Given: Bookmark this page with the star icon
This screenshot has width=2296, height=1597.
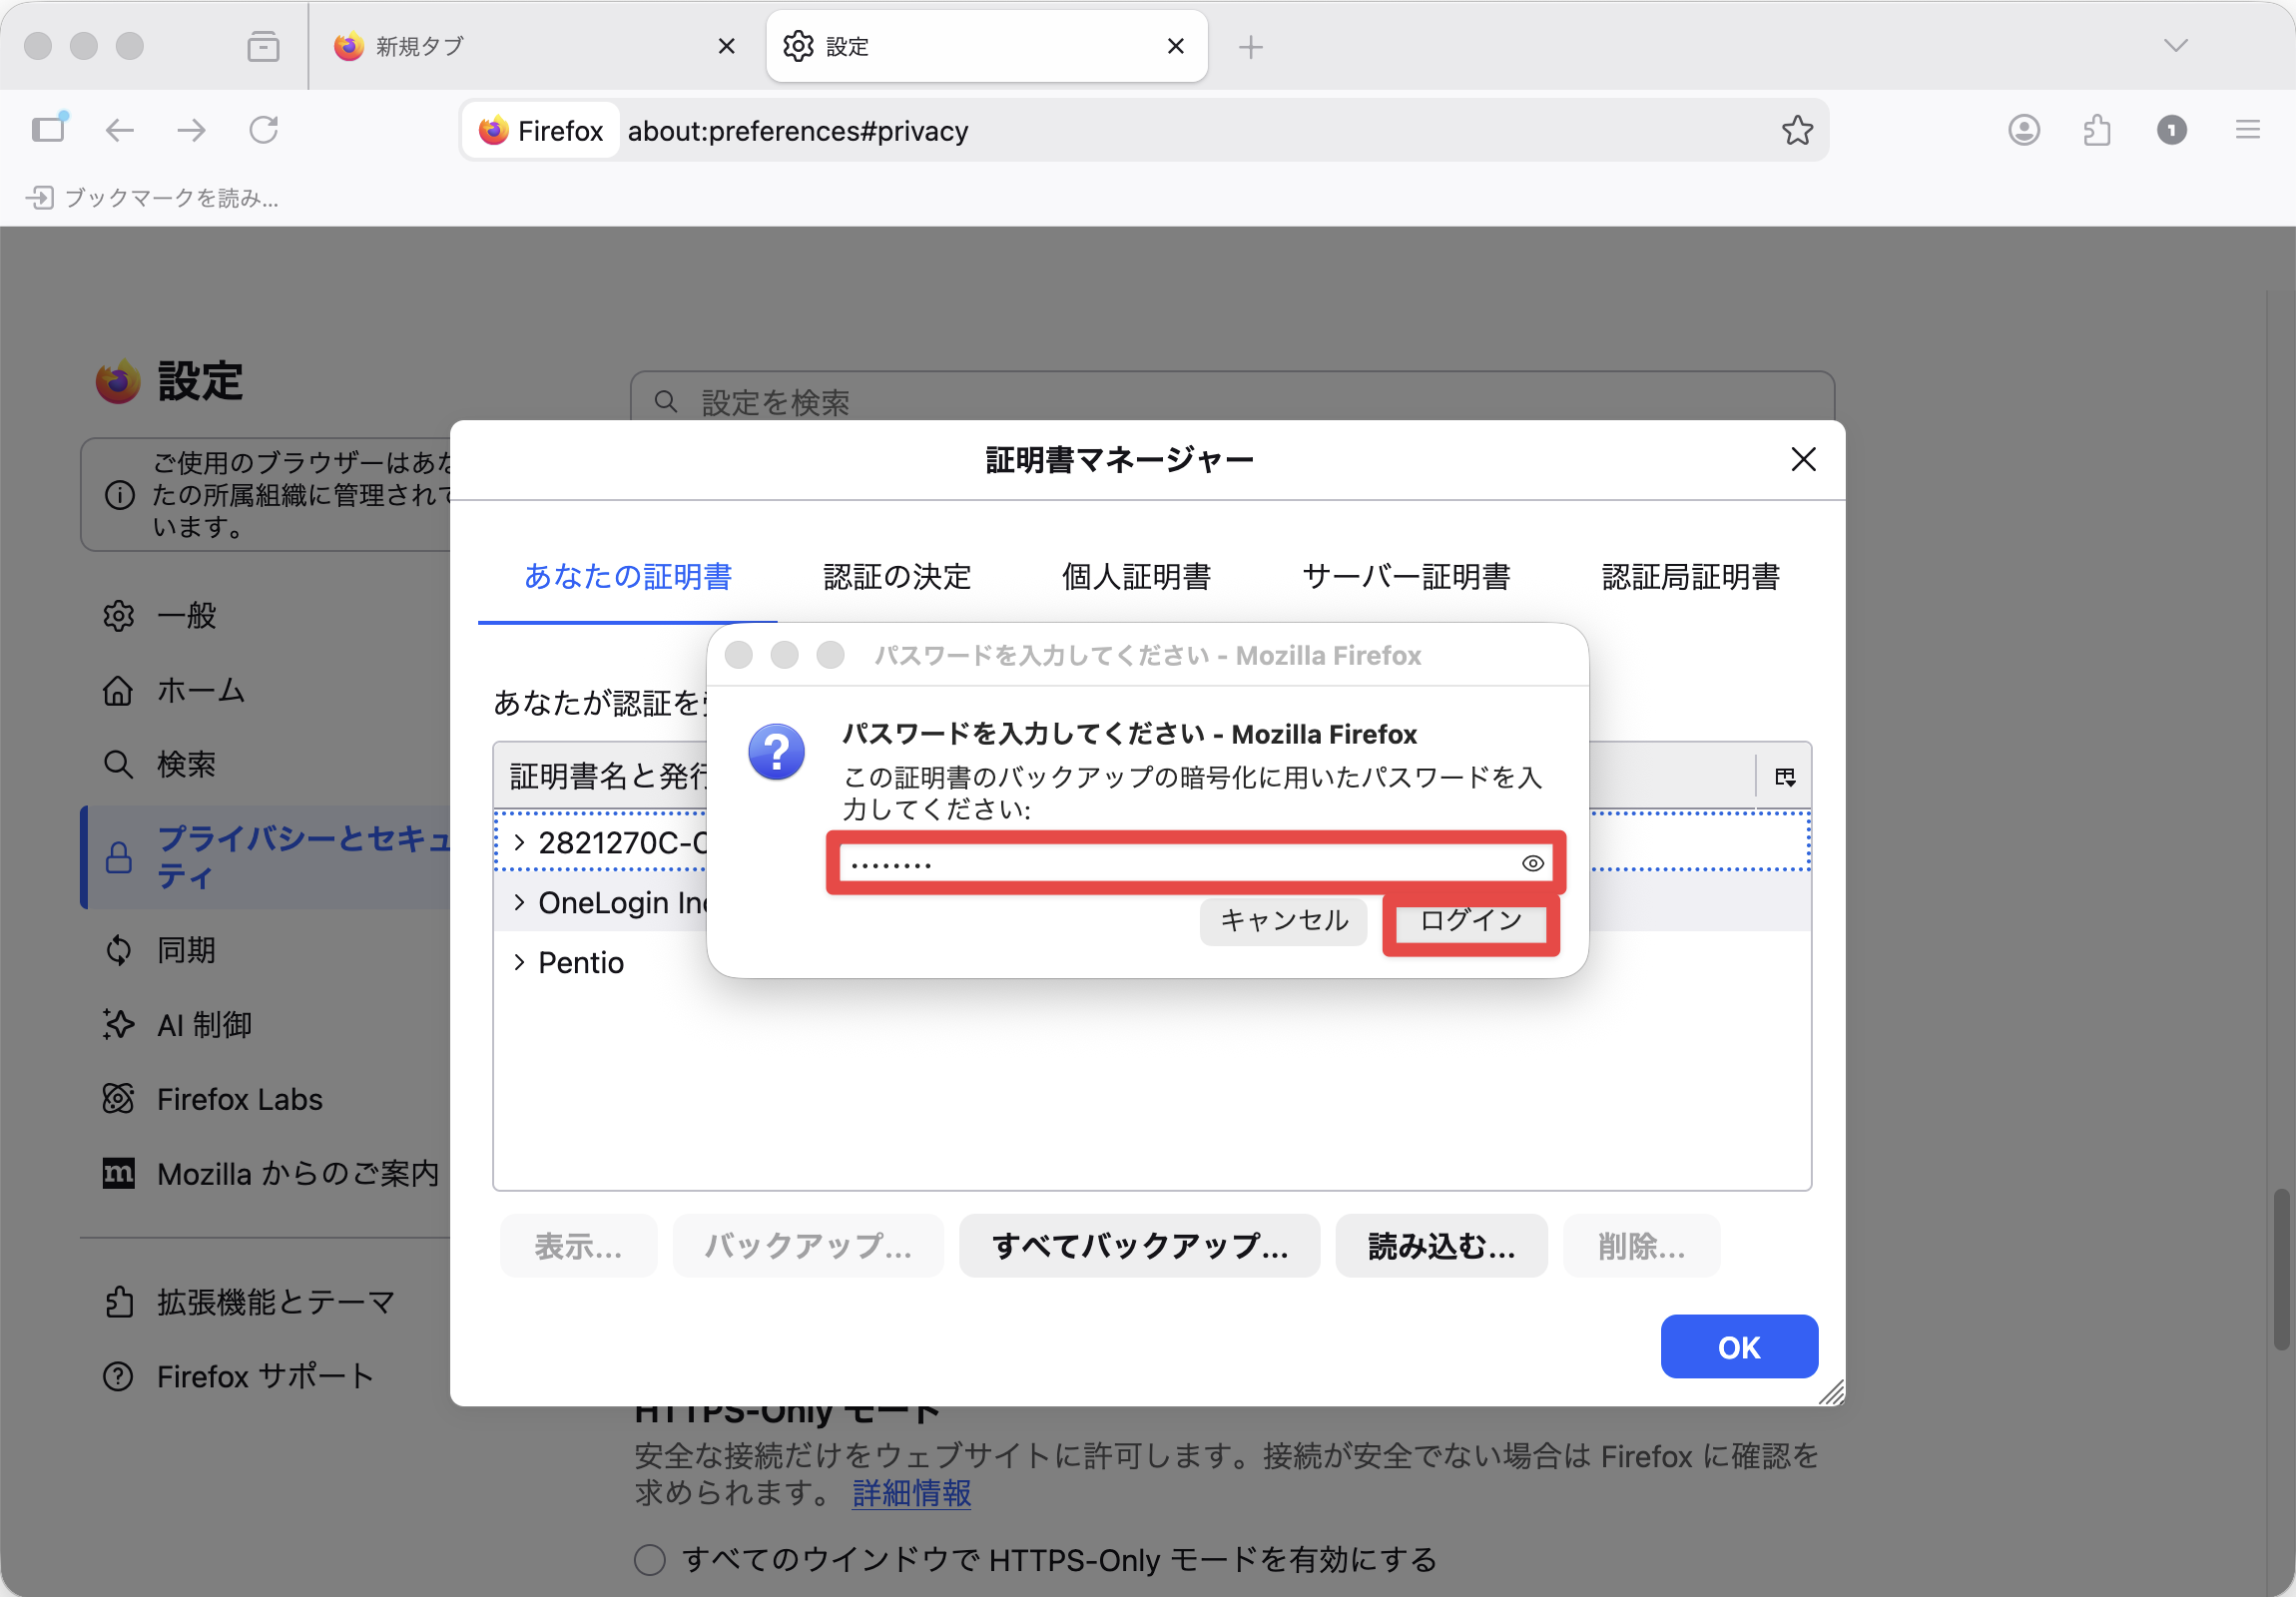Looking at the screenshot, I should click(1797, 130).
